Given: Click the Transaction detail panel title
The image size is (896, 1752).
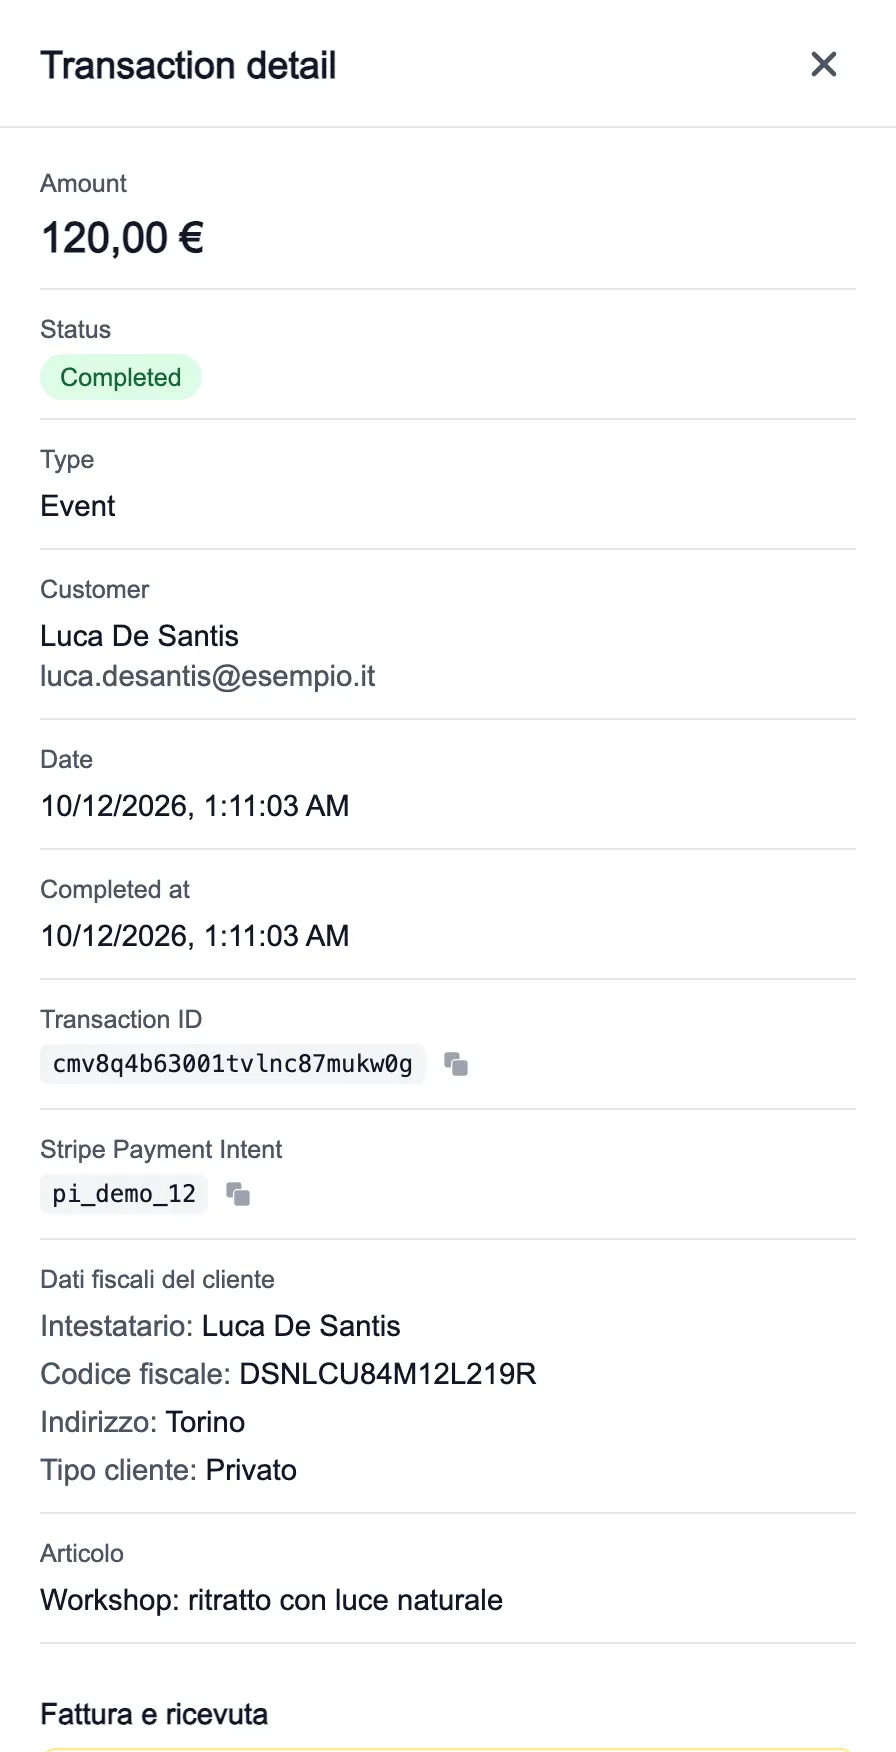Looking at the screenshot, I should point(188,65).
